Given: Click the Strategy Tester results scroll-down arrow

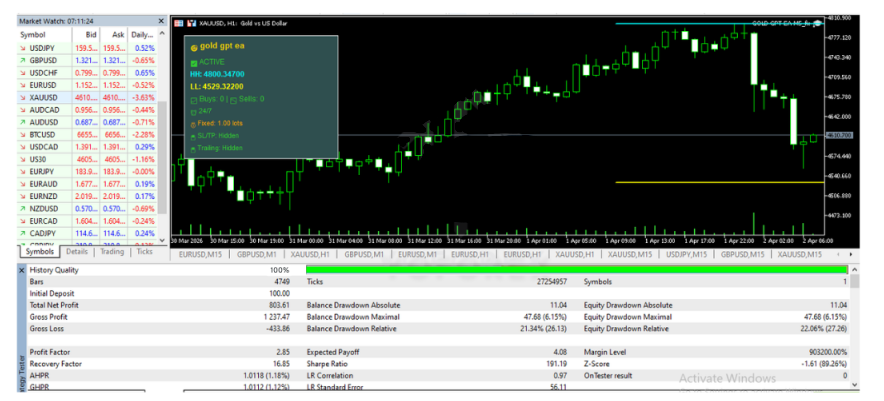Looking at the screenshot, I should click(x=855, y=384).
